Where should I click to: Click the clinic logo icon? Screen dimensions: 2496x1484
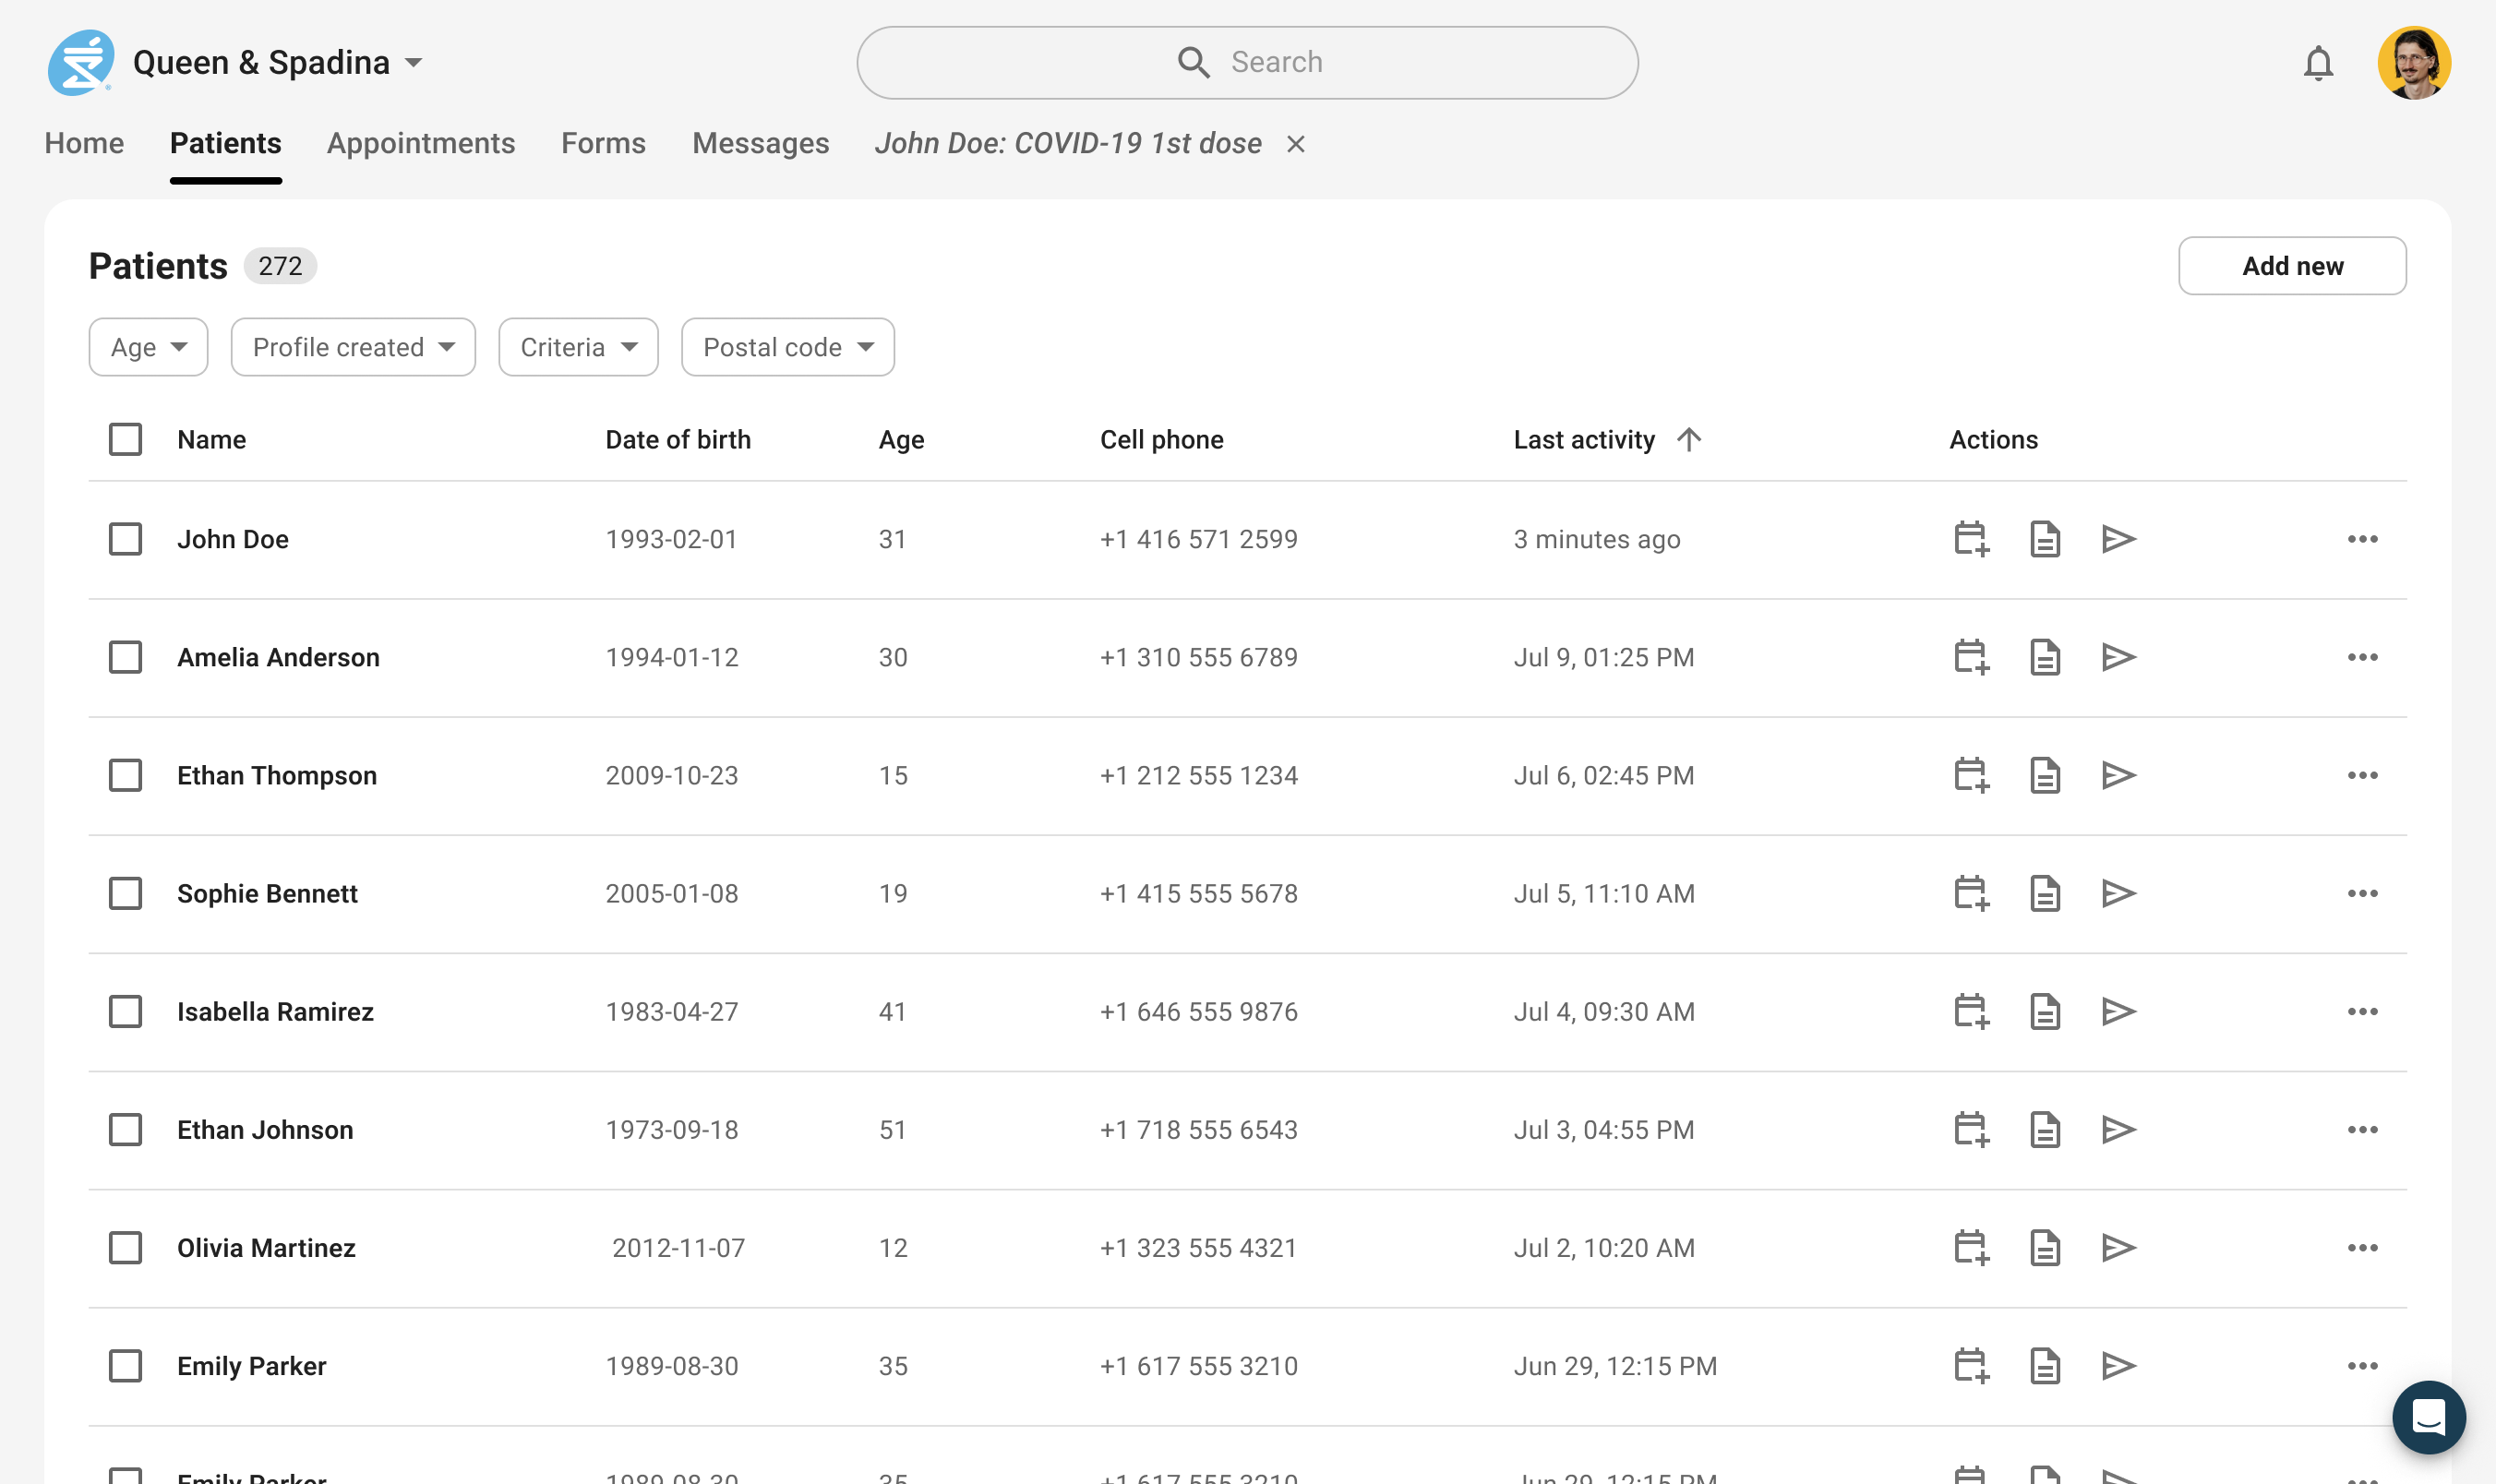point(81,62)
